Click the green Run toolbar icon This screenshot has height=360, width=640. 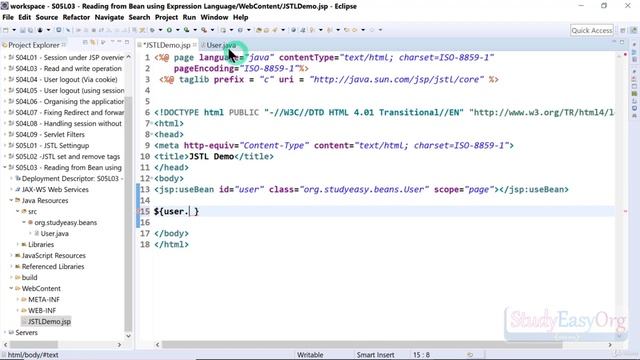click(169, 30)
